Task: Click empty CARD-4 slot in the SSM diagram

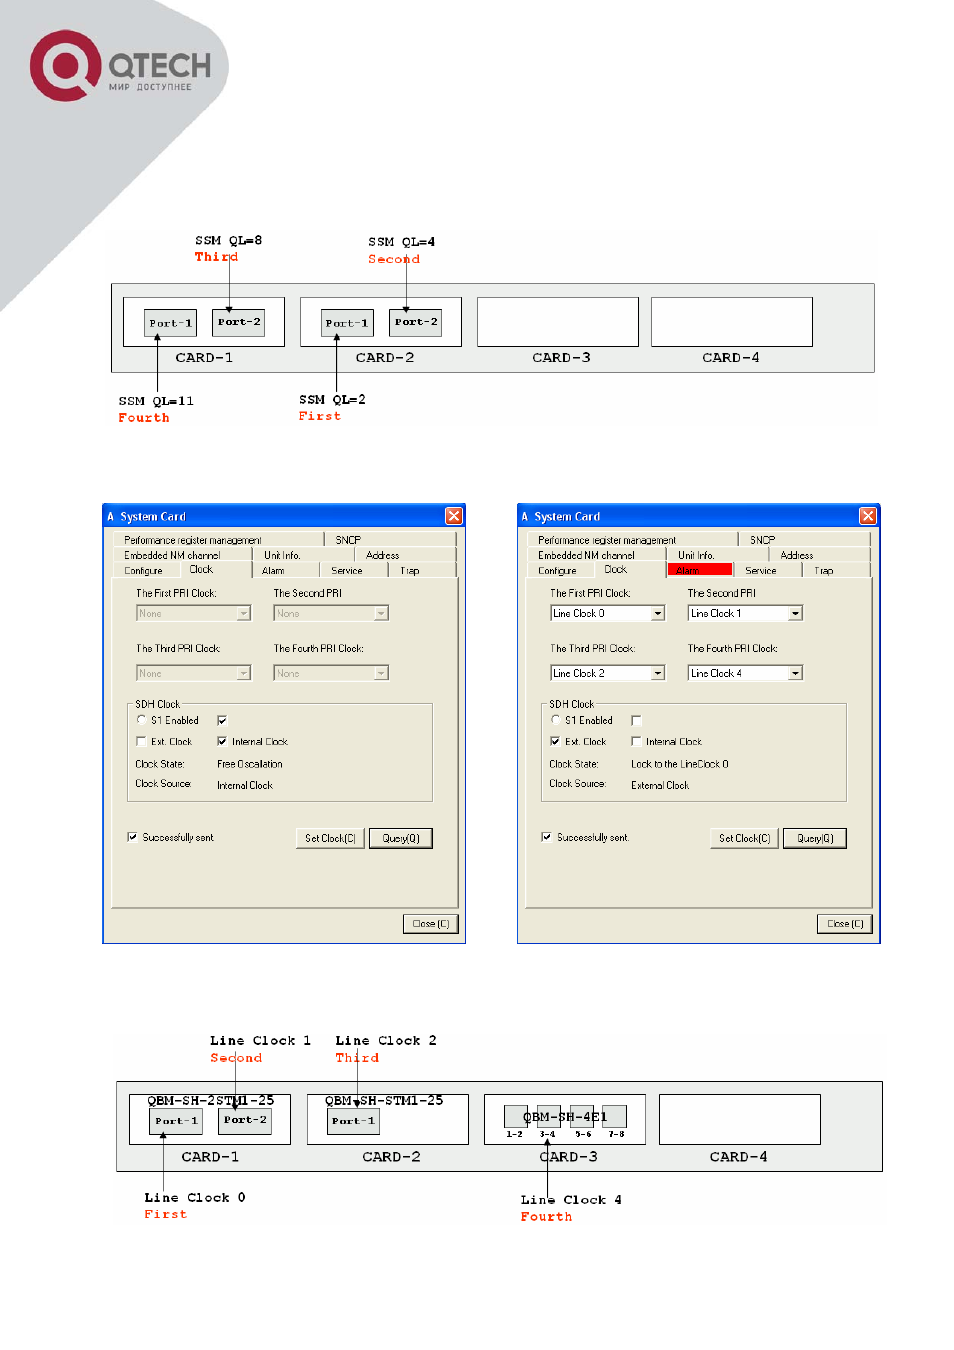Action: (732, 322)
